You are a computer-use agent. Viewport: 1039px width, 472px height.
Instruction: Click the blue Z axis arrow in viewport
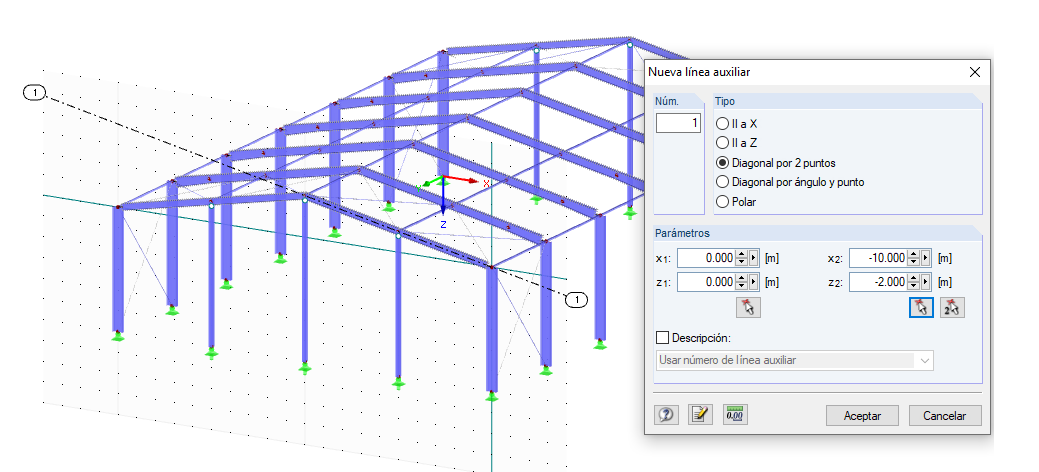click(443, 197)
